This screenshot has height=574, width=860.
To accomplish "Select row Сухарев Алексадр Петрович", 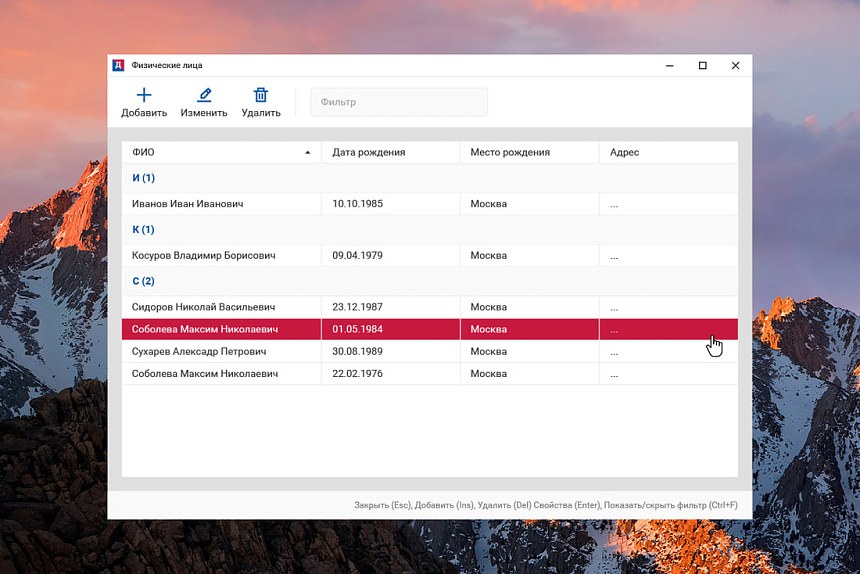I will tap(429, 351).
